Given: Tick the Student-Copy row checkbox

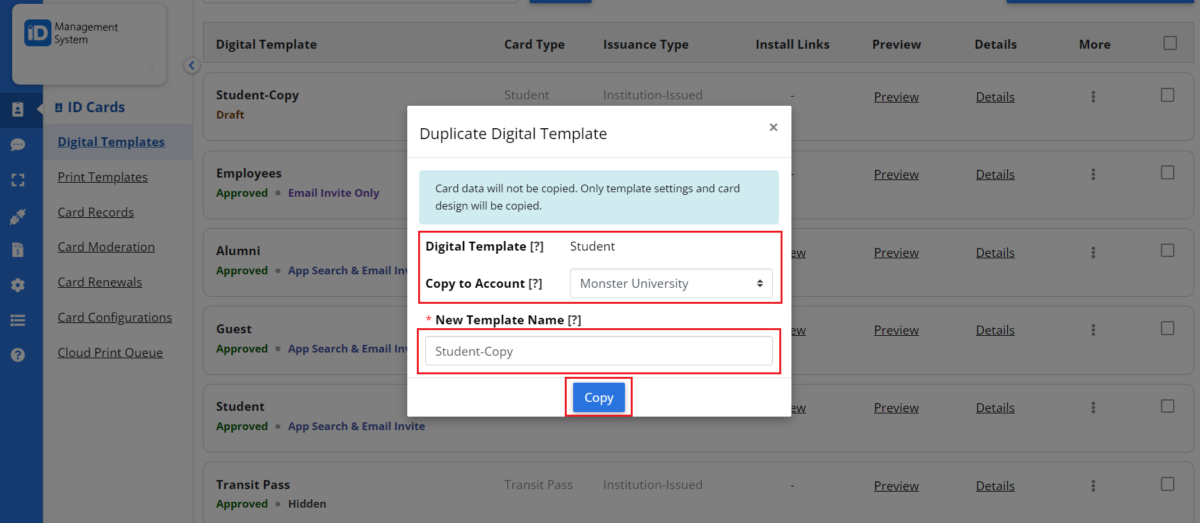Looking at the screenshot, I should (1167, 95).
